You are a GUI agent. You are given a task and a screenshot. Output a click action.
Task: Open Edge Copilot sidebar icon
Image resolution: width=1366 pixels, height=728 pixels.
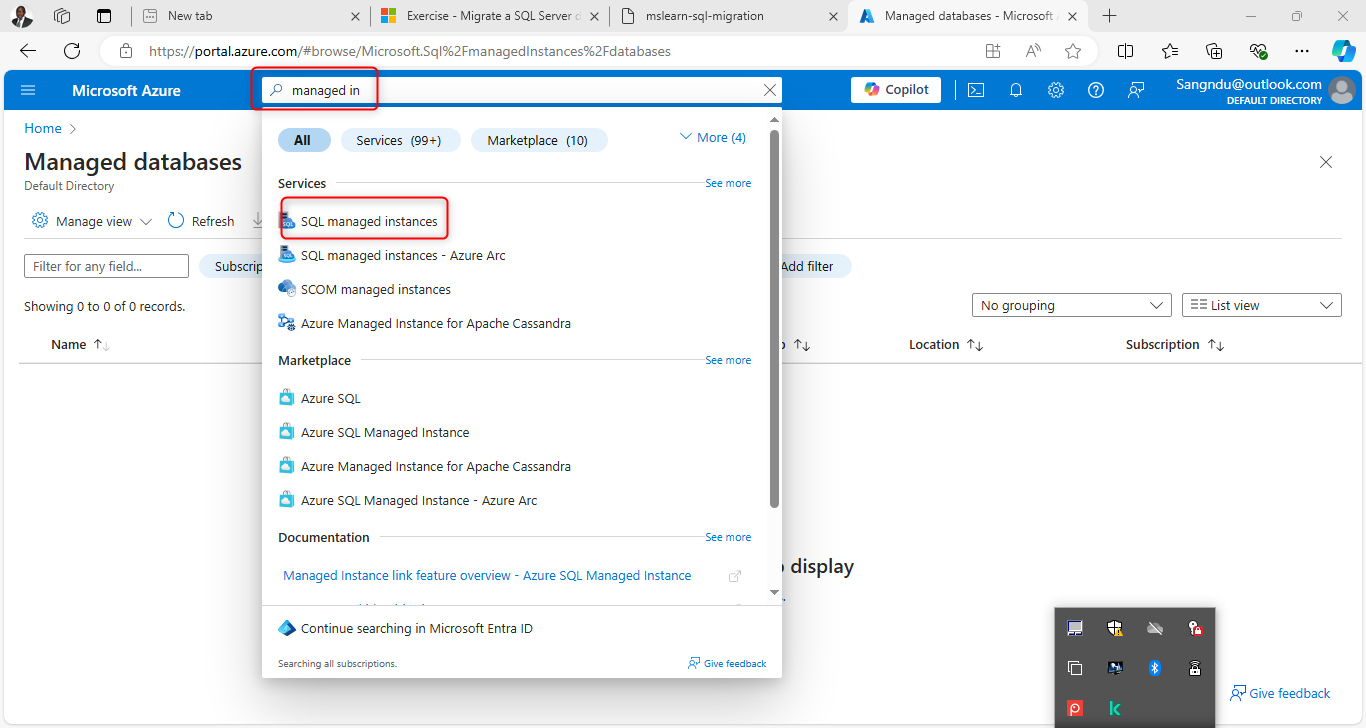(x=1343, y=51)
